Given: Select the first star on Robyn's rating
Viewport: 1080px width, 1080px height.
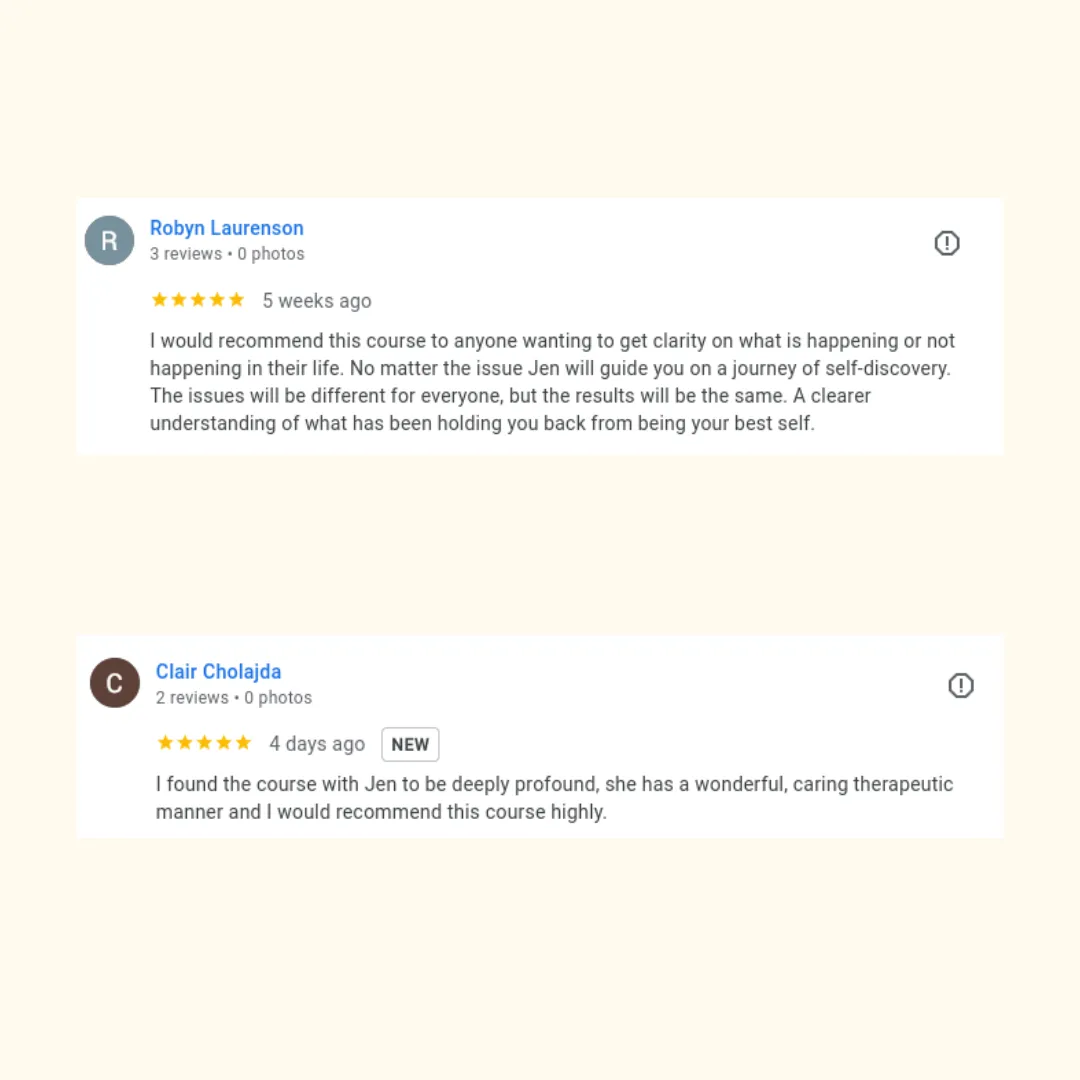Looking at the screenshot, I should tap(159, 299).
